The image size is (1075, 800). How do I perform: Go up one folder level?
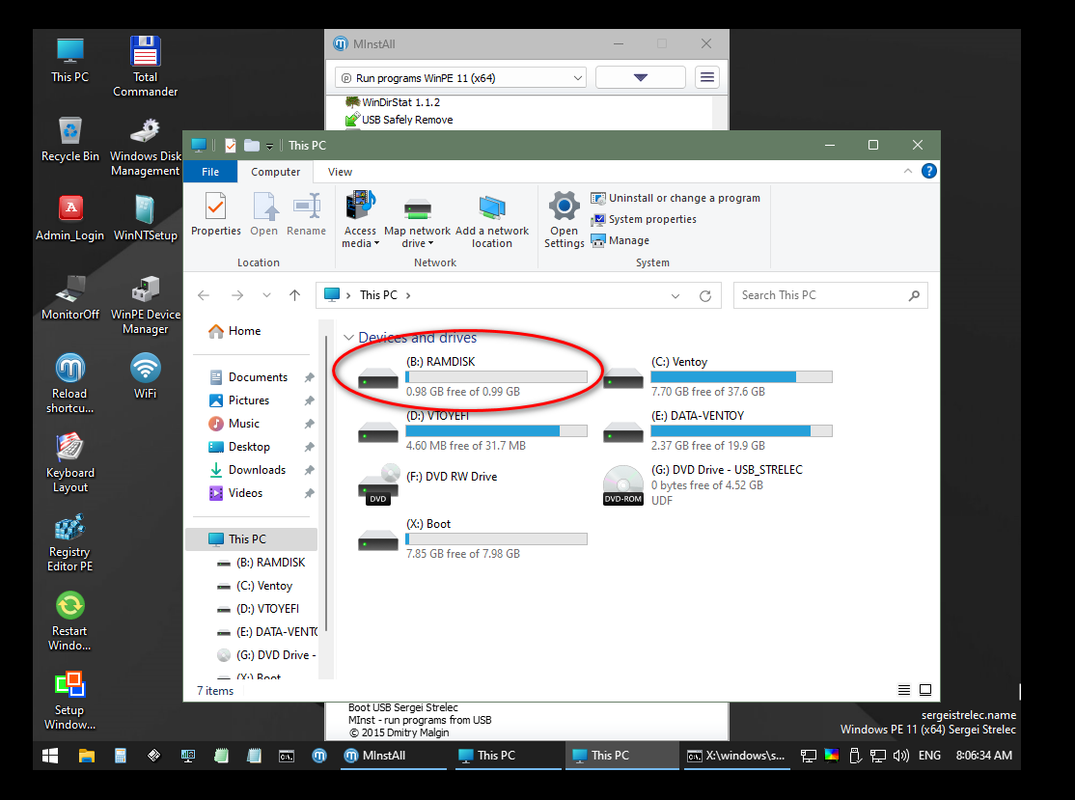pos(295,295)
